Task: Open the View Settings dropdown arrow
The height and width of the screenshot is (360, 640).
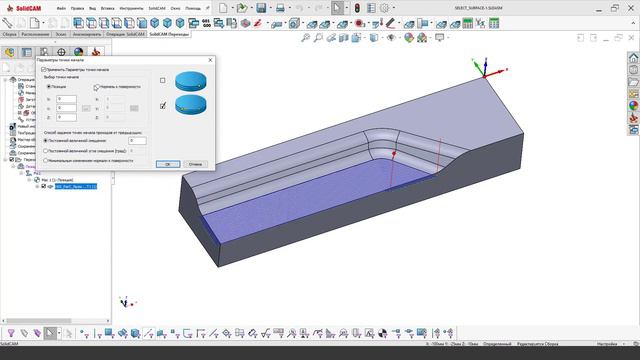Action: click(x=448, y=38)
